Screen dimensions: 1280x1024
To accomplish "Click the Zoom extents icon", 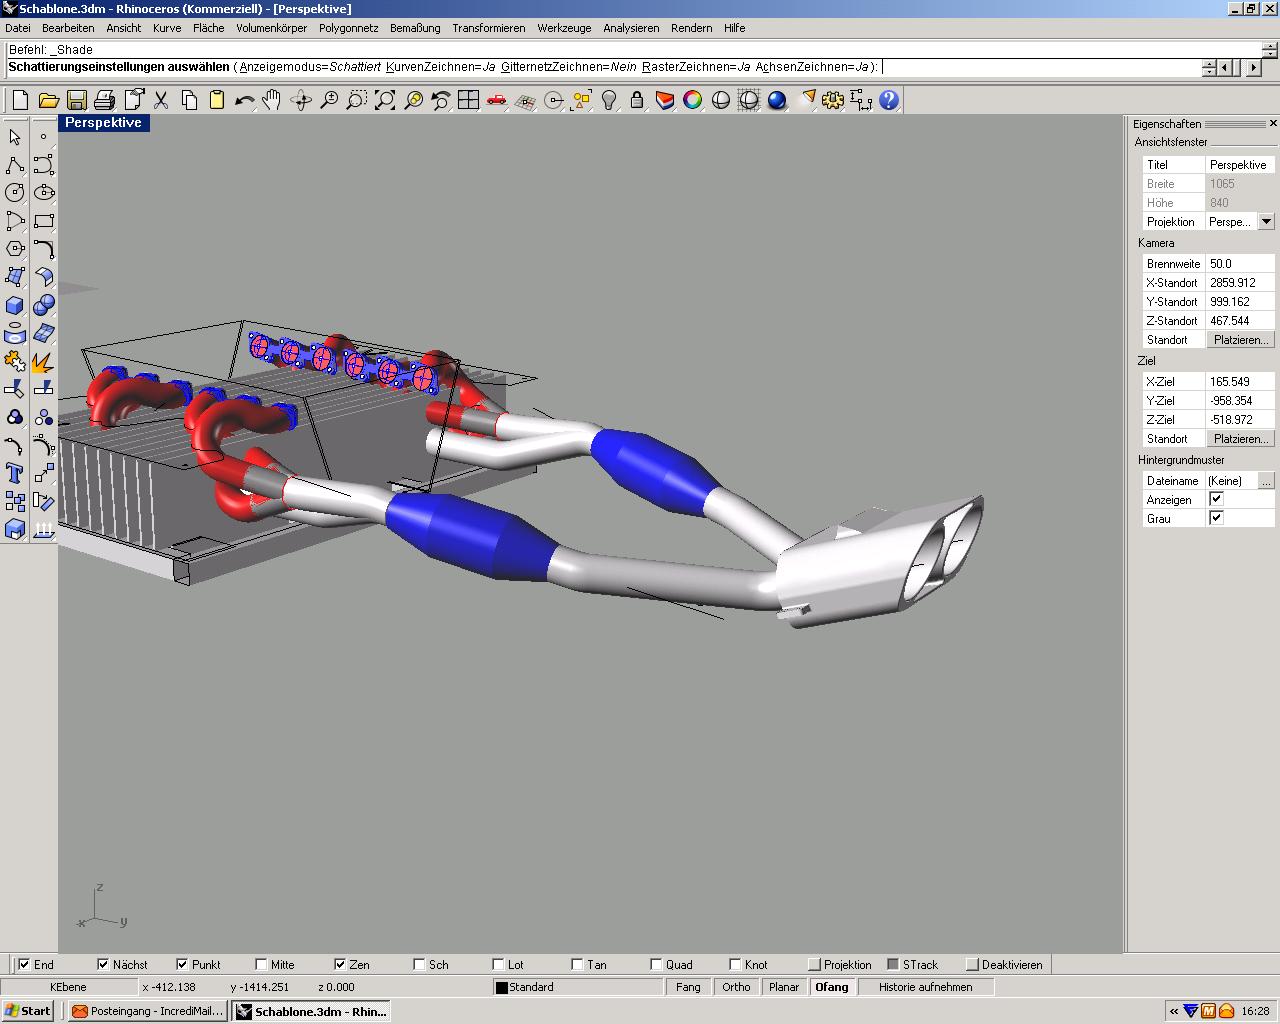I will click(x=385, y=100).
